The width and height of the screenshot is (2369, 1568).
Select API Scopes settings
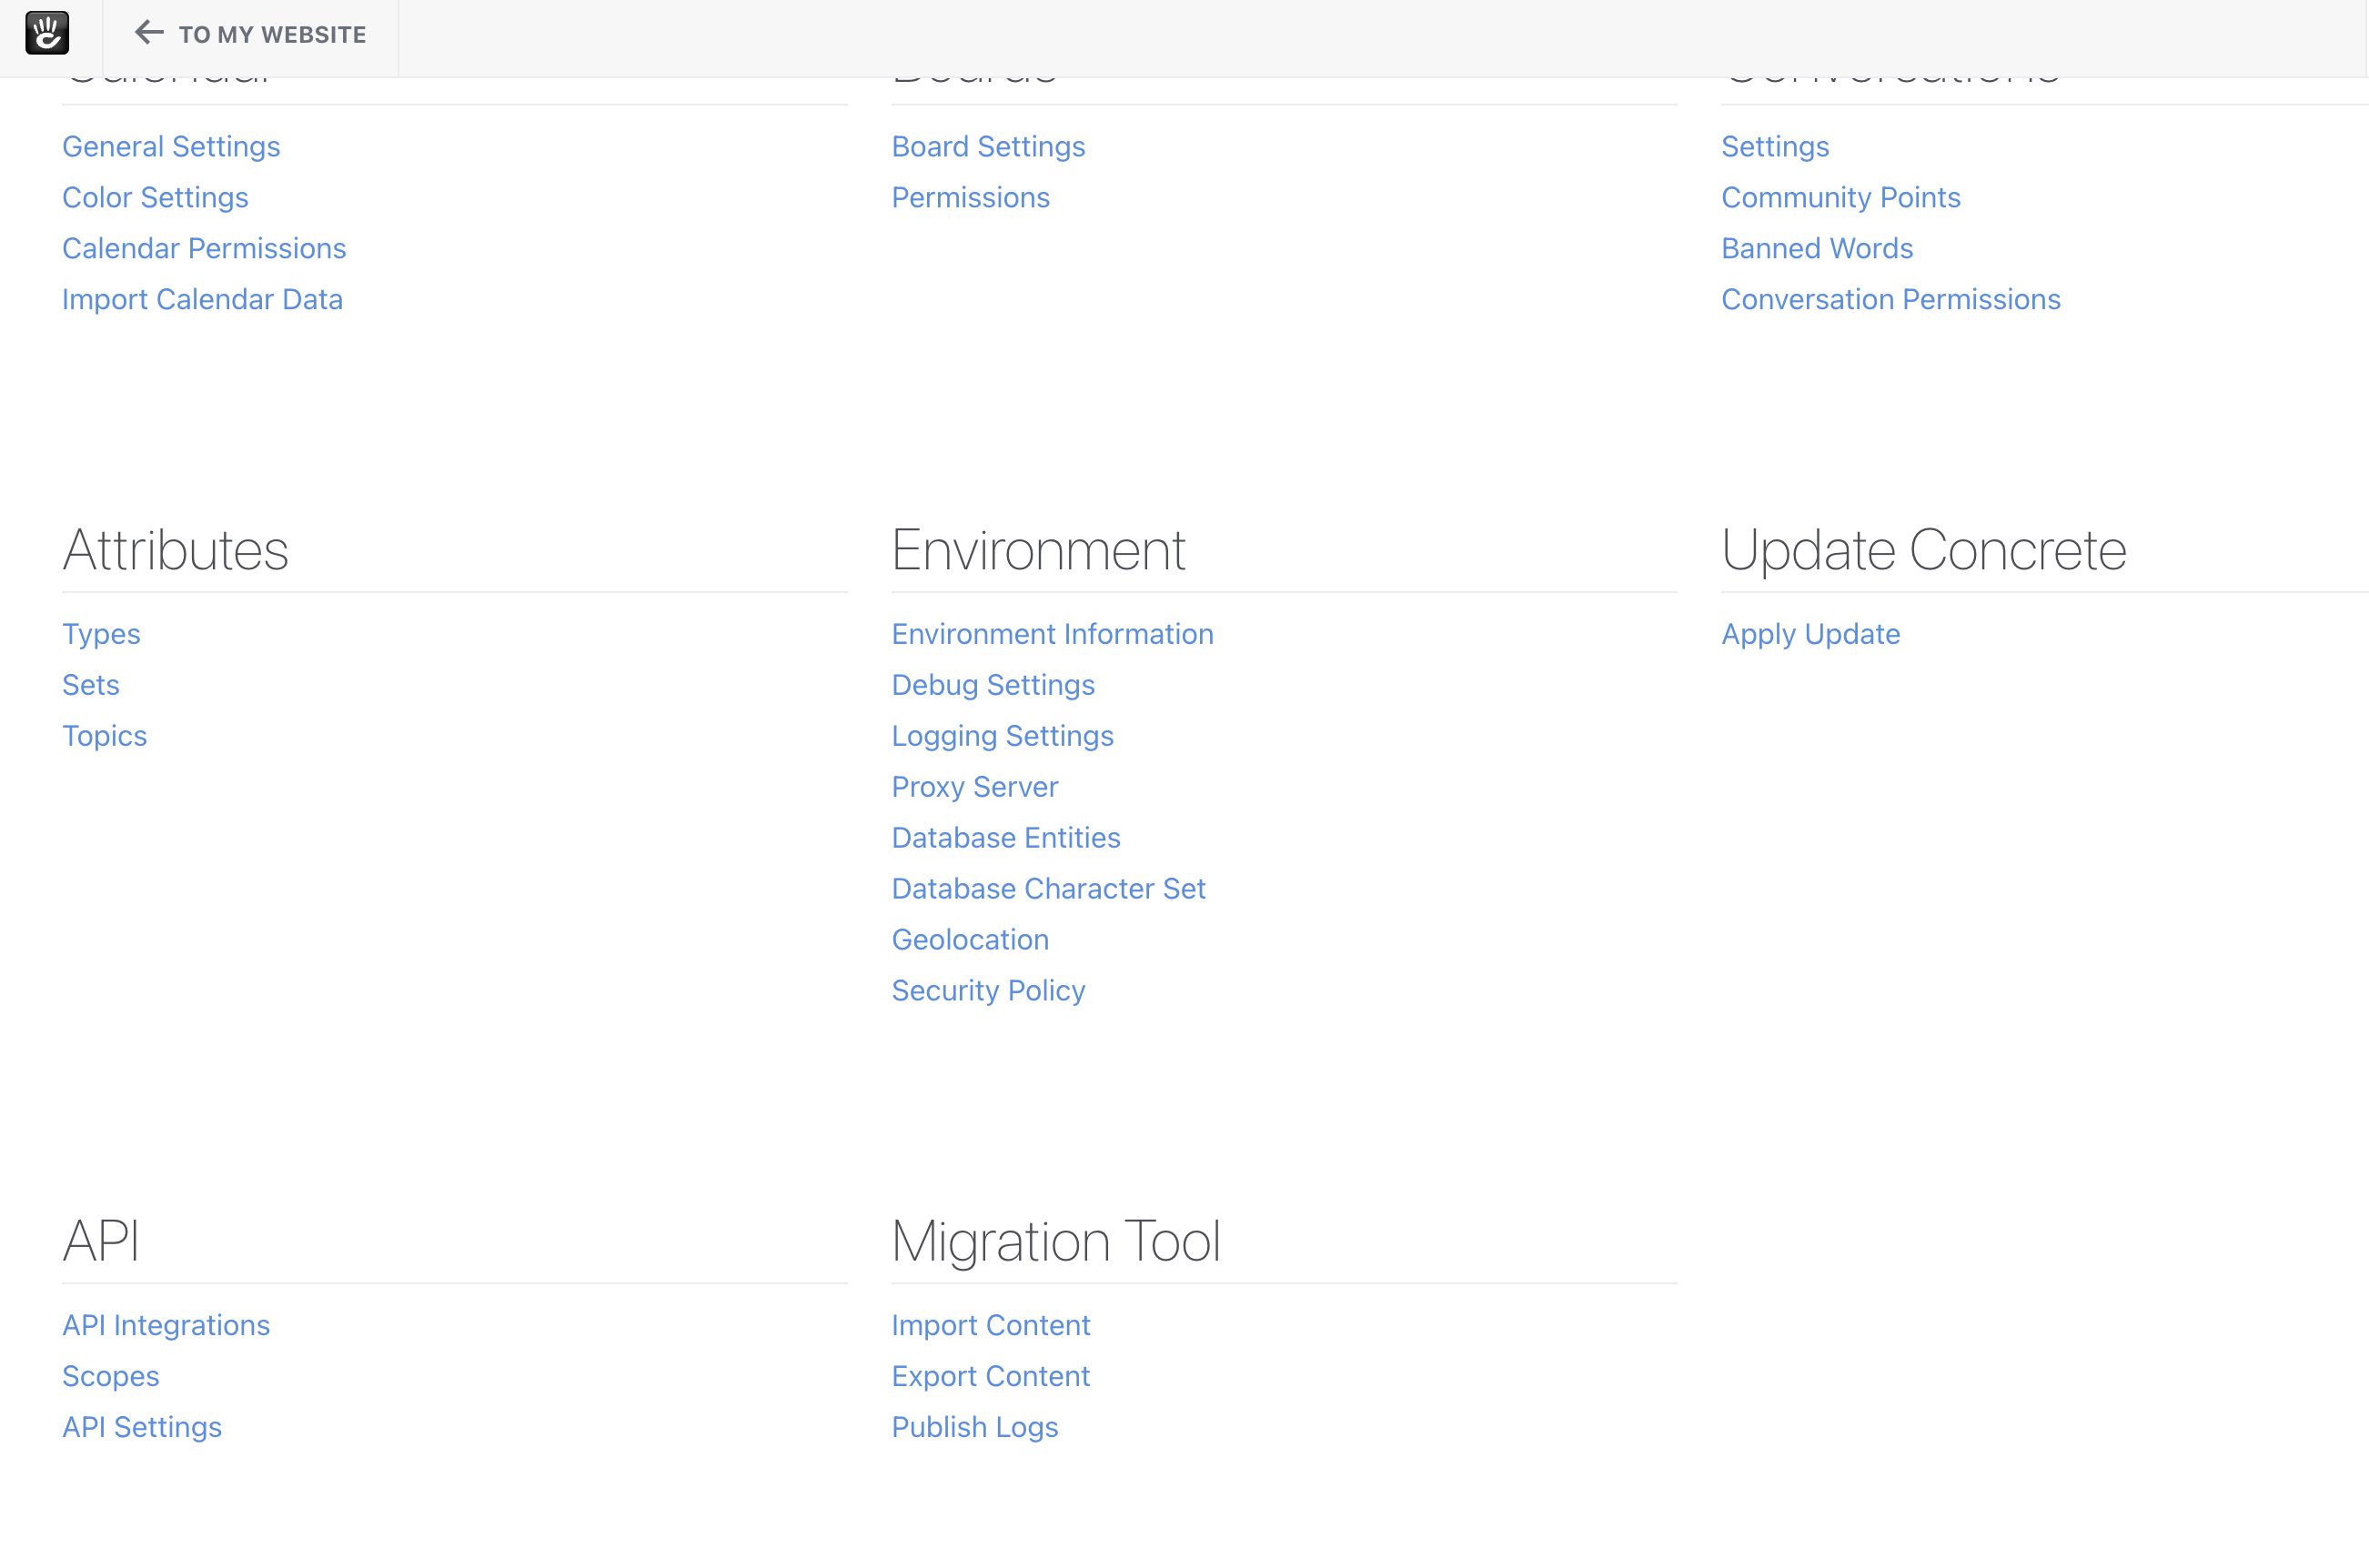click(x=112, y=1375)
